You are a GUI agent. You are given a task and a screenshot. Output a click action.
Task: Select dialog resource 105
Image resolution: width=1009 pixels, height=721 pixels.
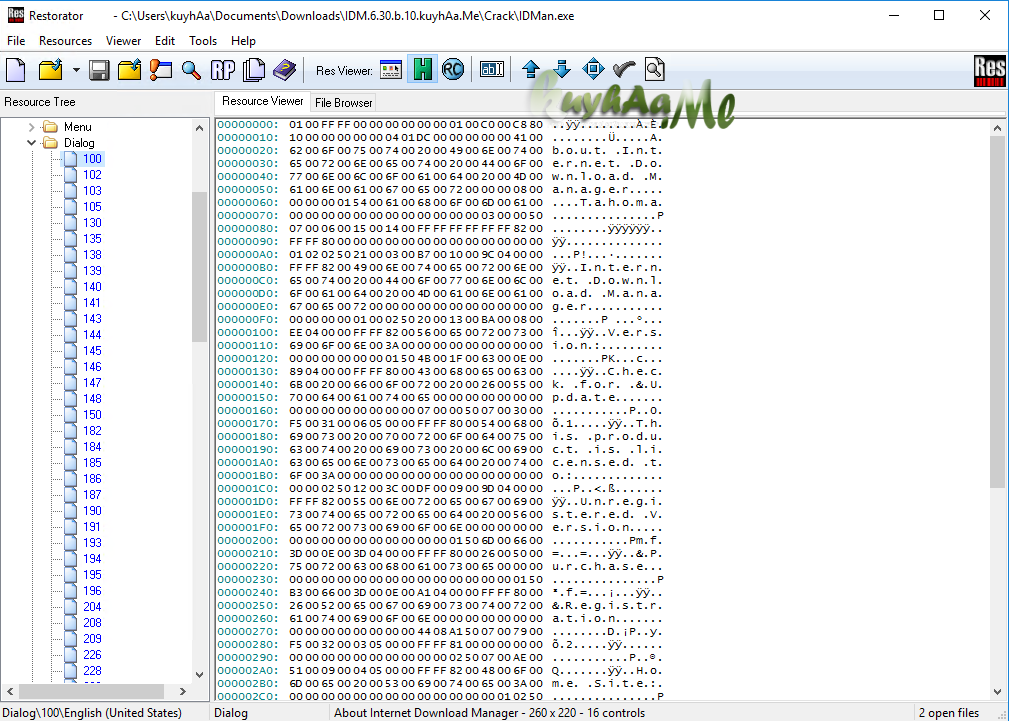[x=92, y=207]
